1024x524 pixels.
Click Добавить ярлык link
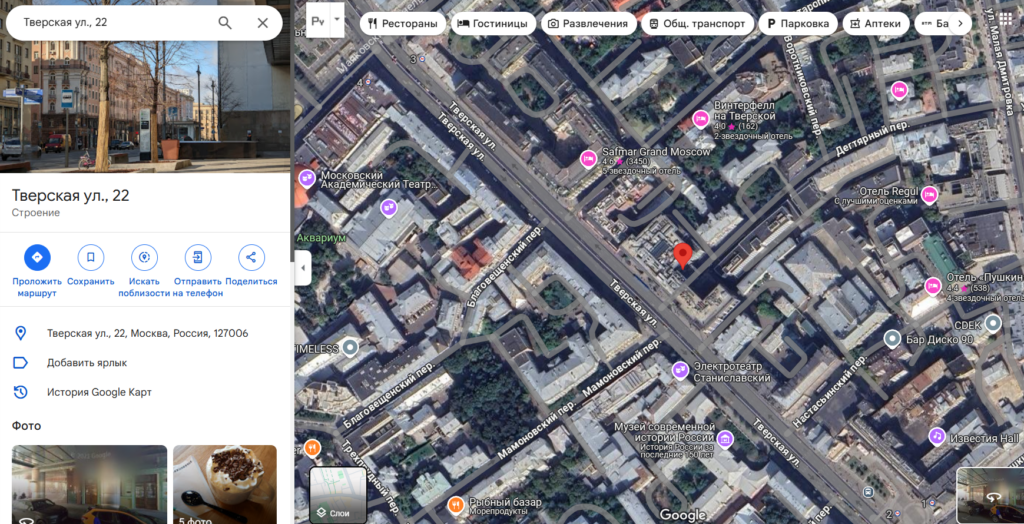[x=87, y=363]
